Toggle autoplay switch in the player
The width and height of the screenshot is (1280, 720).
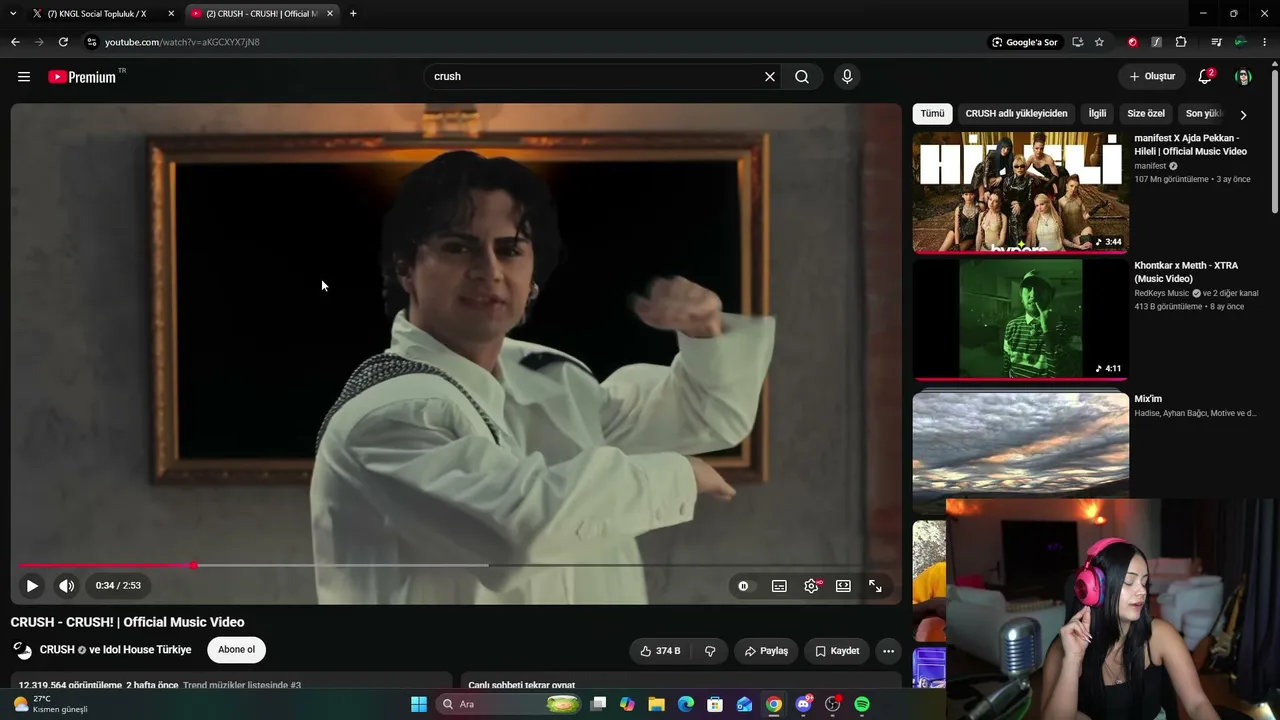point(746,586)
